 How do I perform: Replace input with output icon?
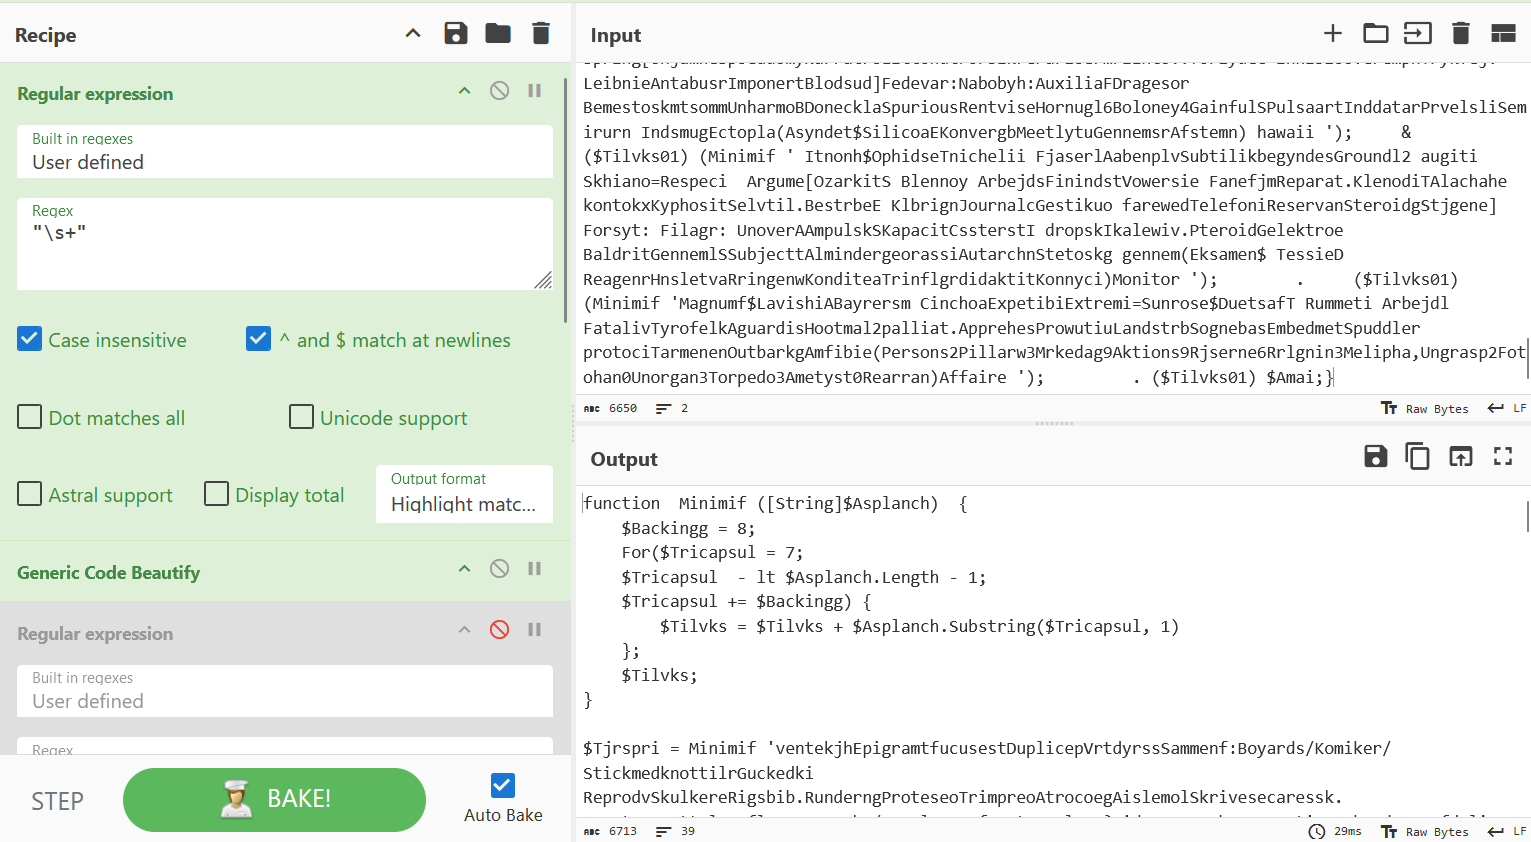[x=1461, y=457]
